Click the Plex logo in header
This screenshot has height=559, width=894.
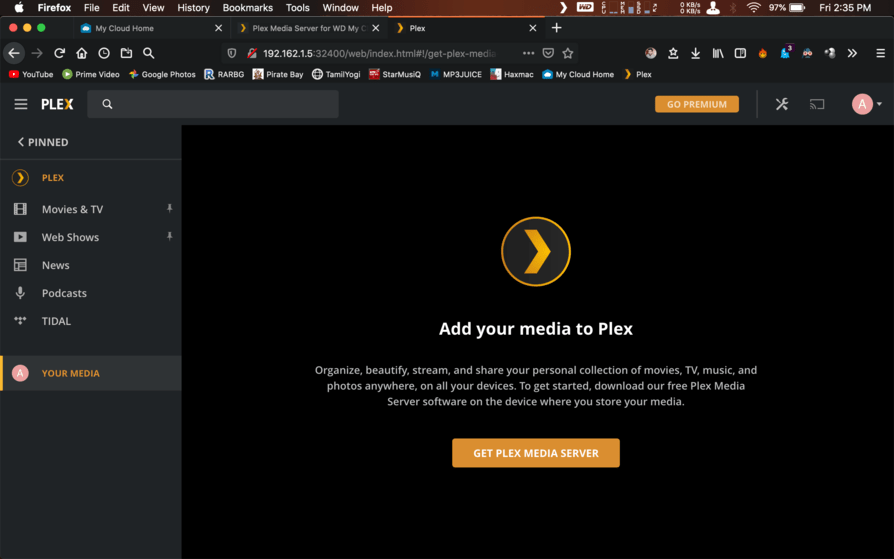click(57, 104)
